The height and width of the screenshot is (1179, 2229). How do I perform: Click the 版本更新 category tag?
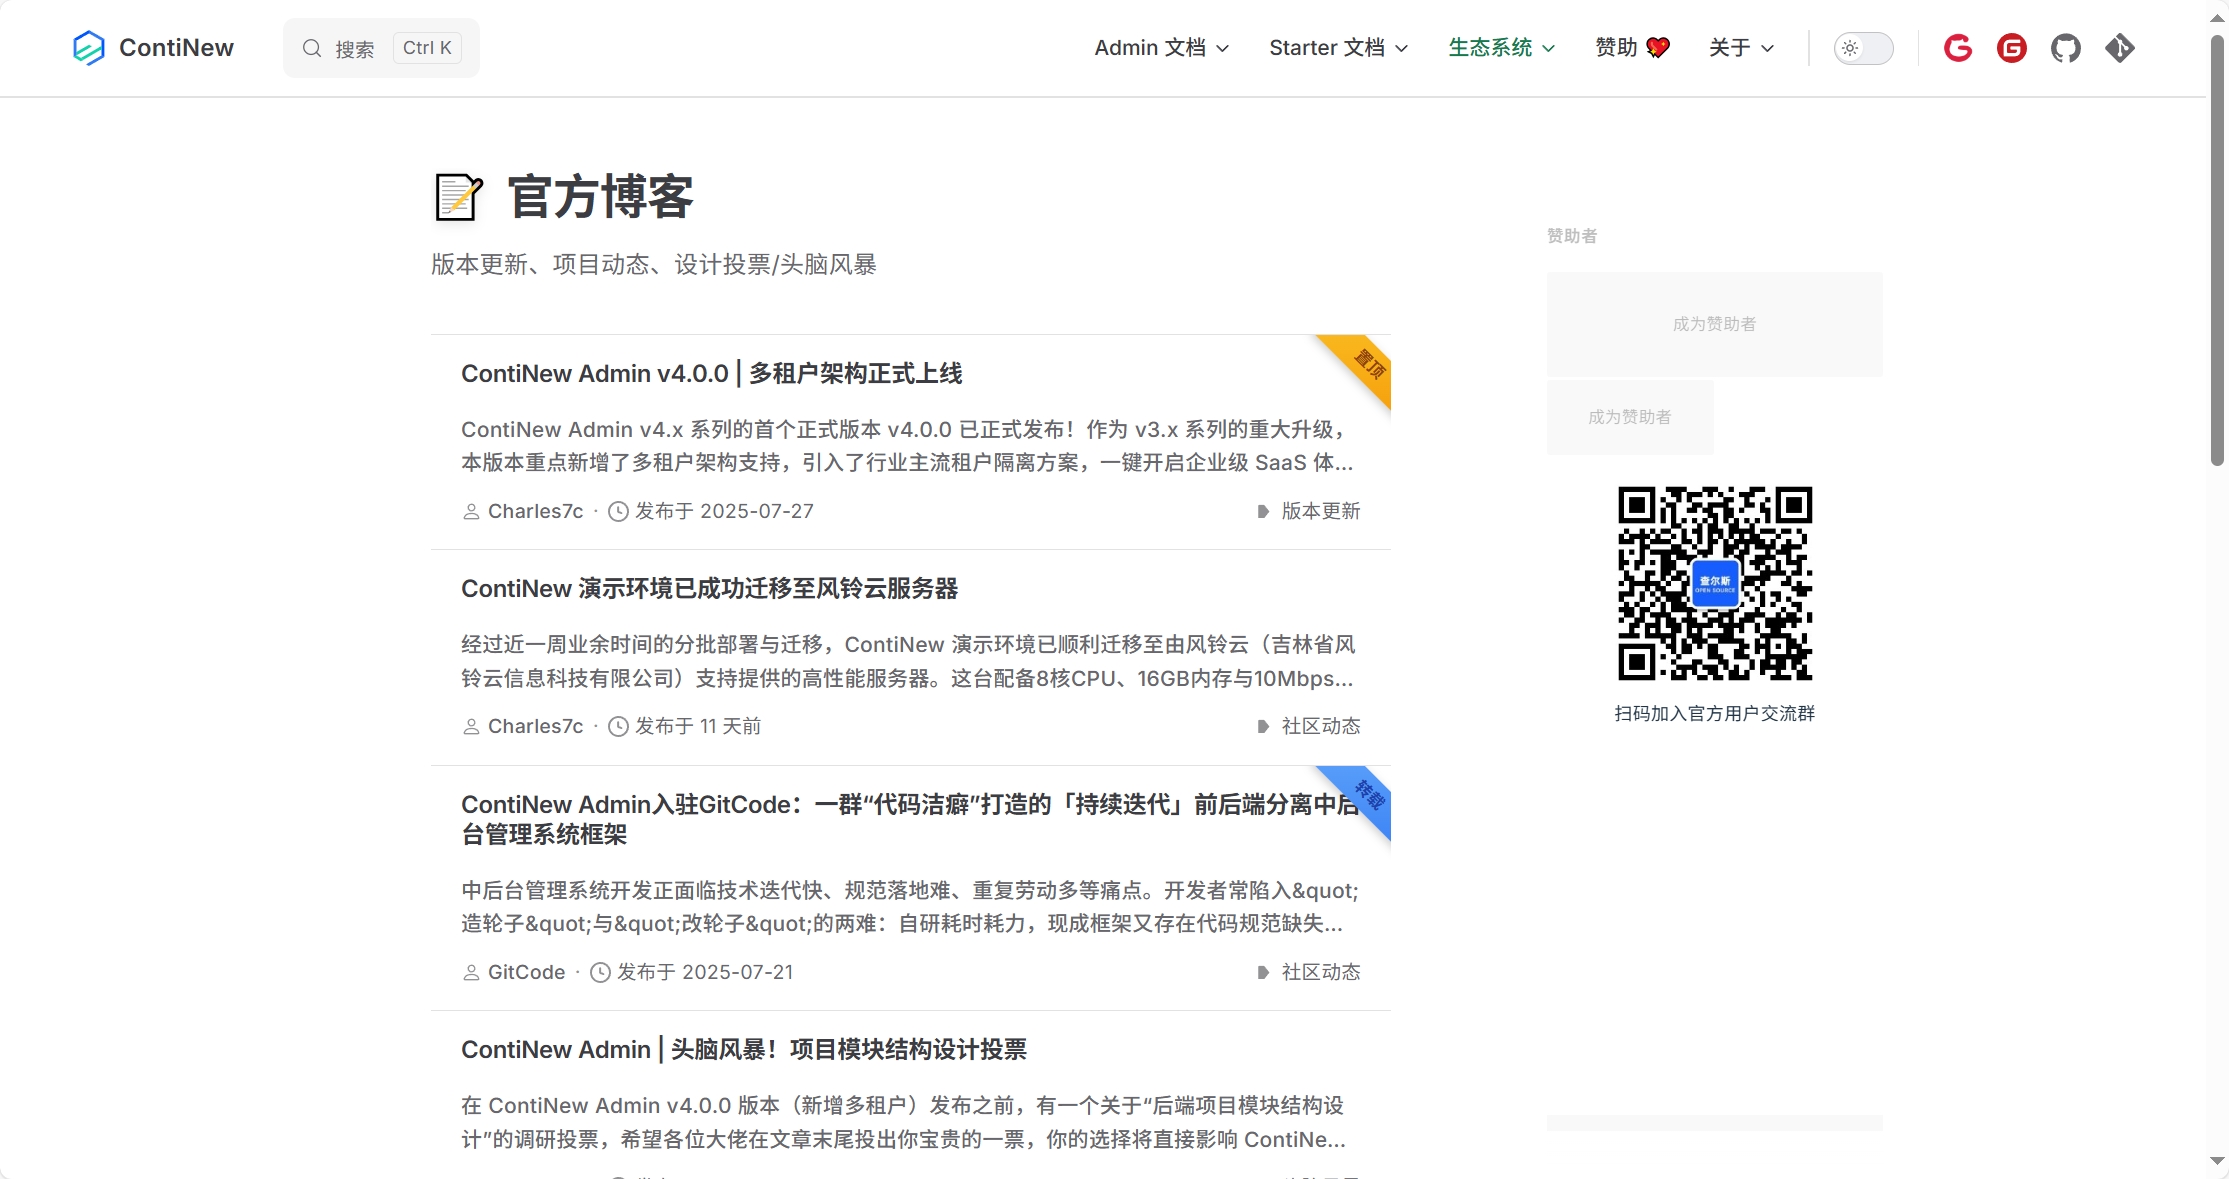(1320, 512)
